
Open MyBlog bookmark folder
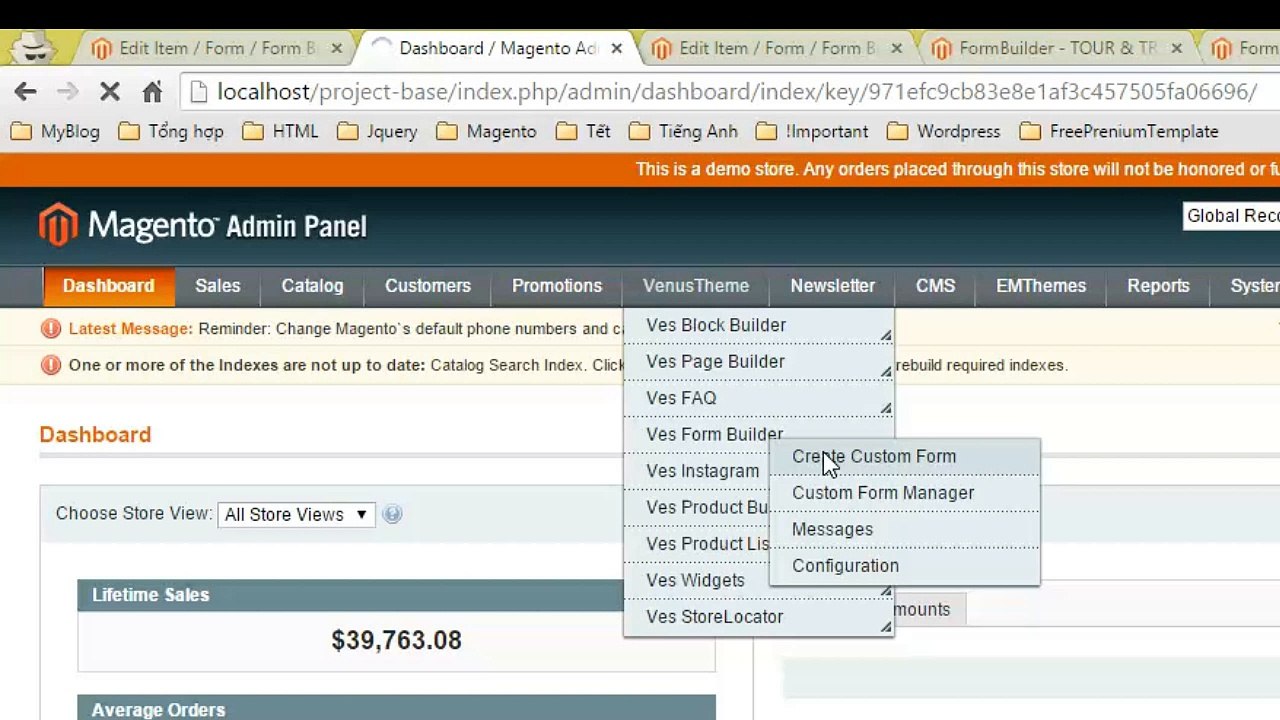coord(56,131)
